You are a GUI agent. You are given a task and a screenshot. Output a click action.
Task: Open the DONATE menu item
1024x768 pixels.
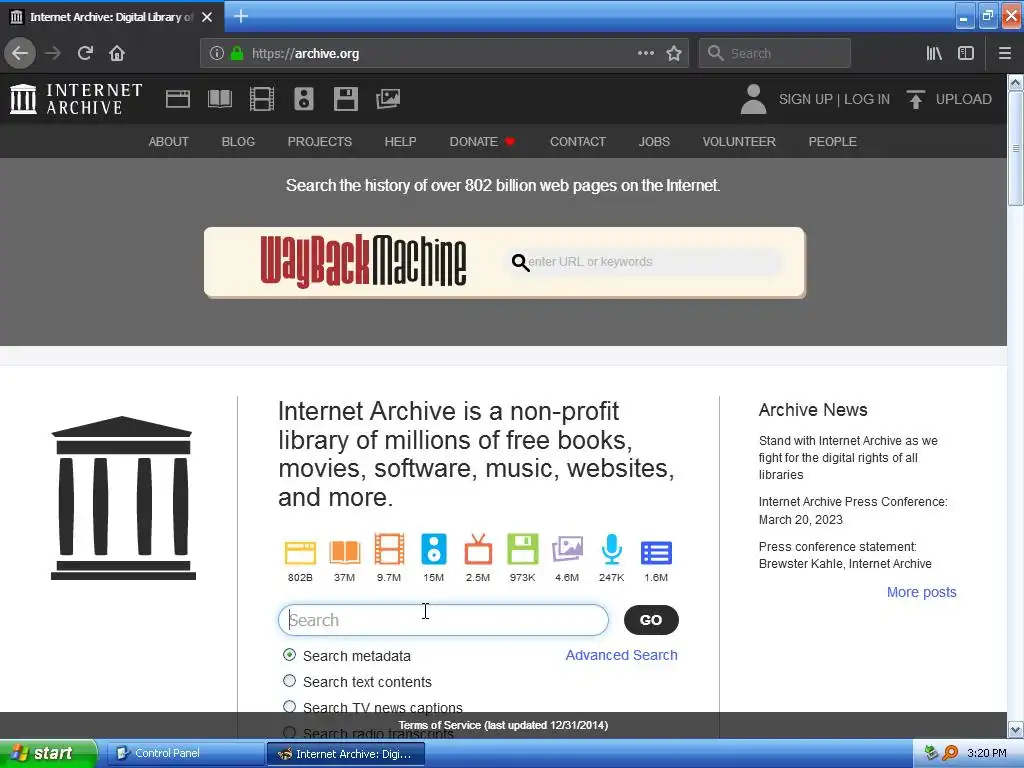(482, 142)
